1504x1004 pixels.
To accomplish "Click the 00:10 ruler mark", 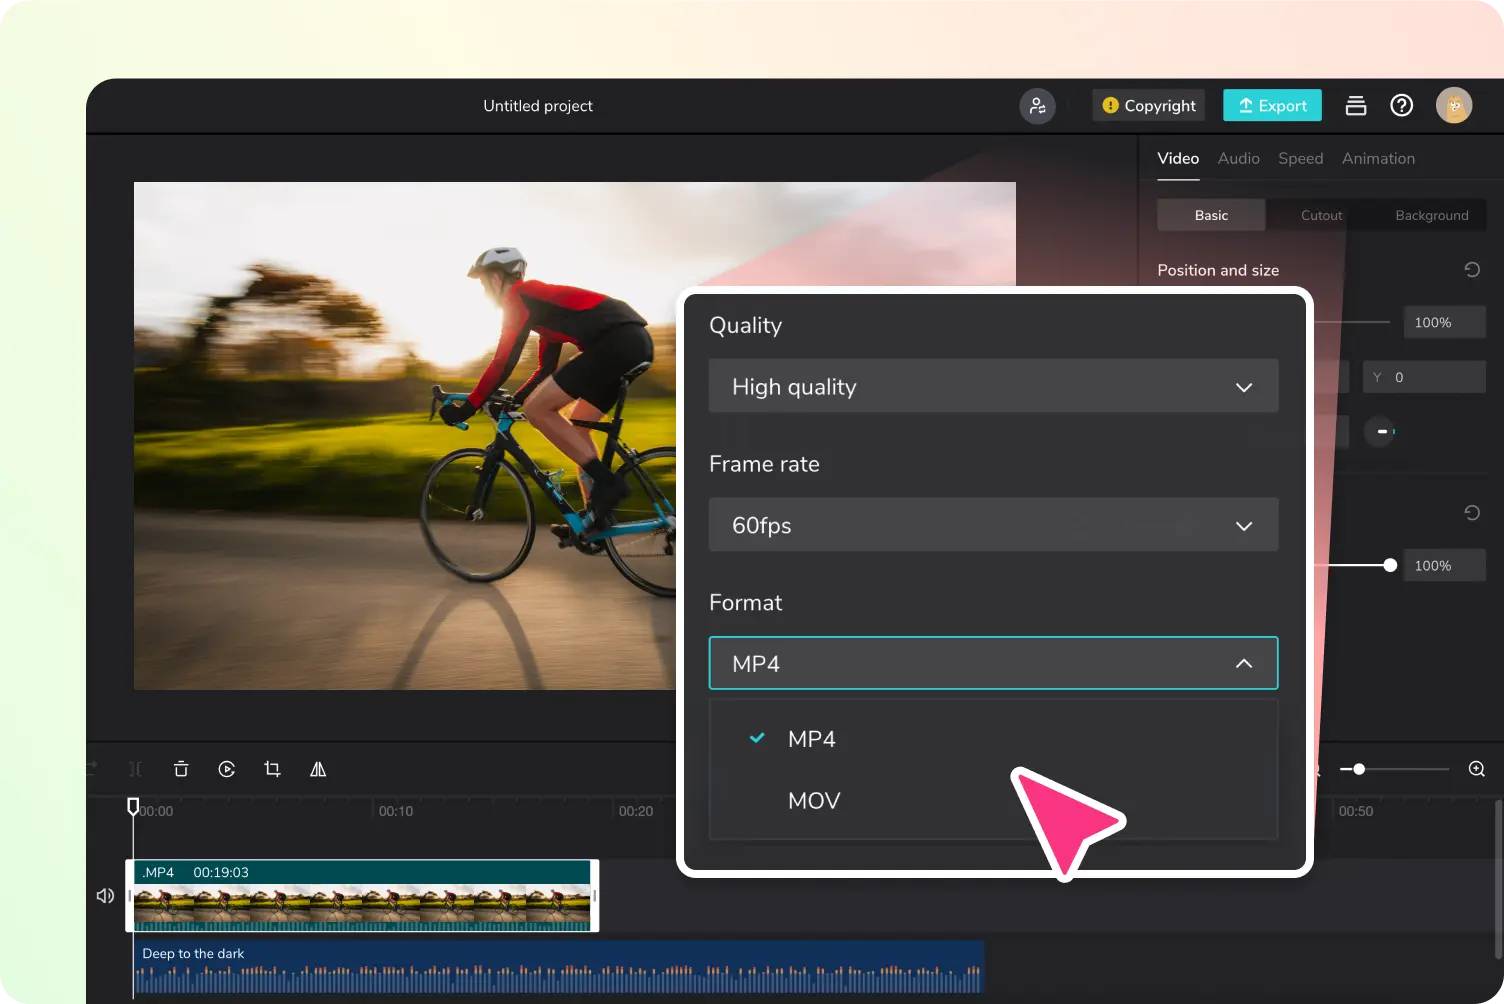I will click(x=396, y=811).
